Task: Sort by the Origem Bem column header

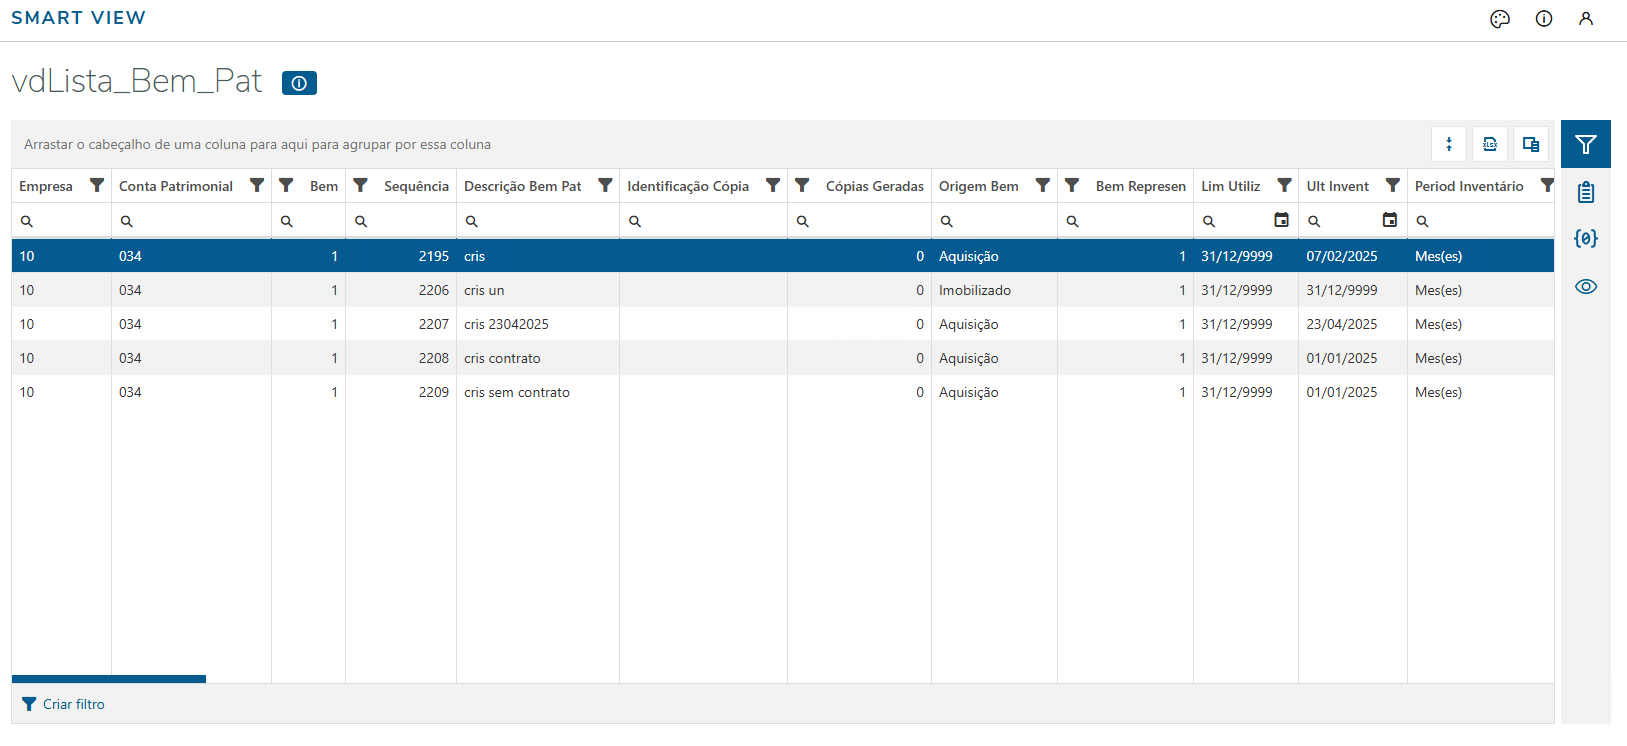Action: (x=979, y=186)
